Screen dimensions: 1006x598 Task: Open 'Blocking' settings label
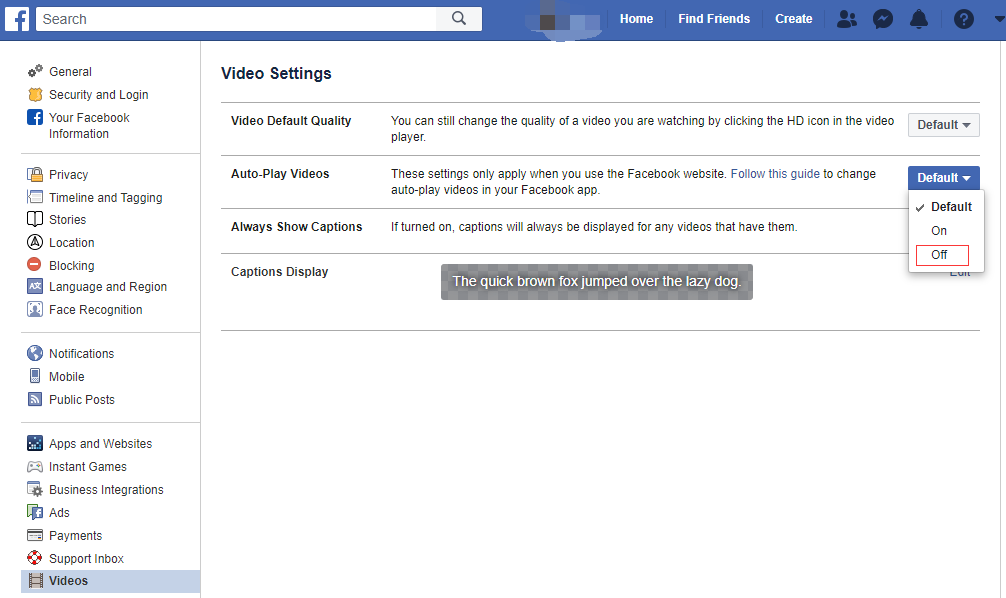point(72,266)
